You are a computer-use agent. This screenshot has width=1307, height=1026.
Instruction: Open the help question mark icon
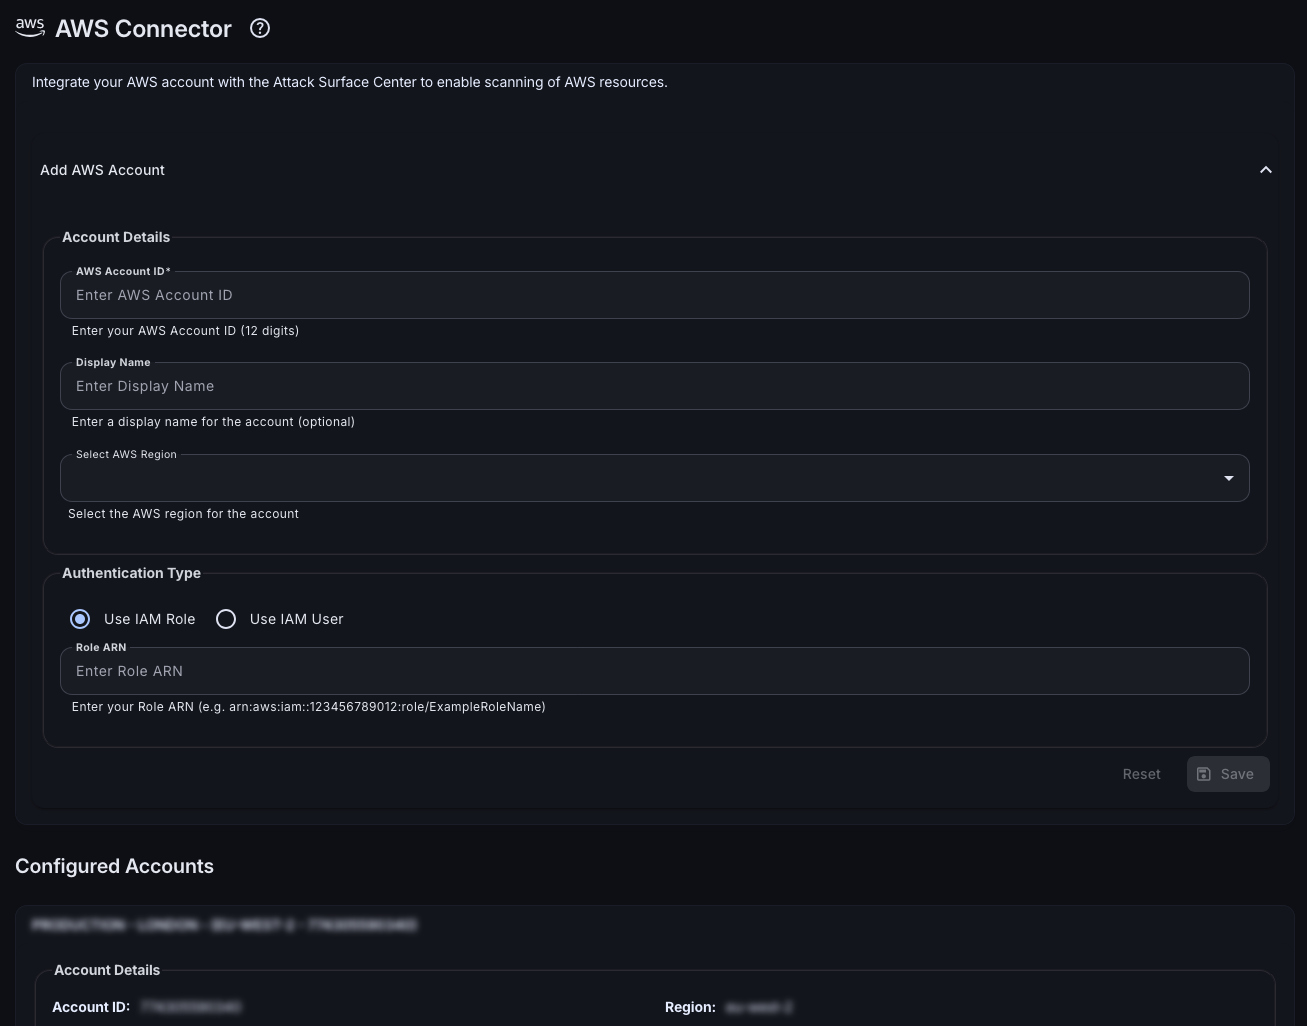tap(259, 28)
